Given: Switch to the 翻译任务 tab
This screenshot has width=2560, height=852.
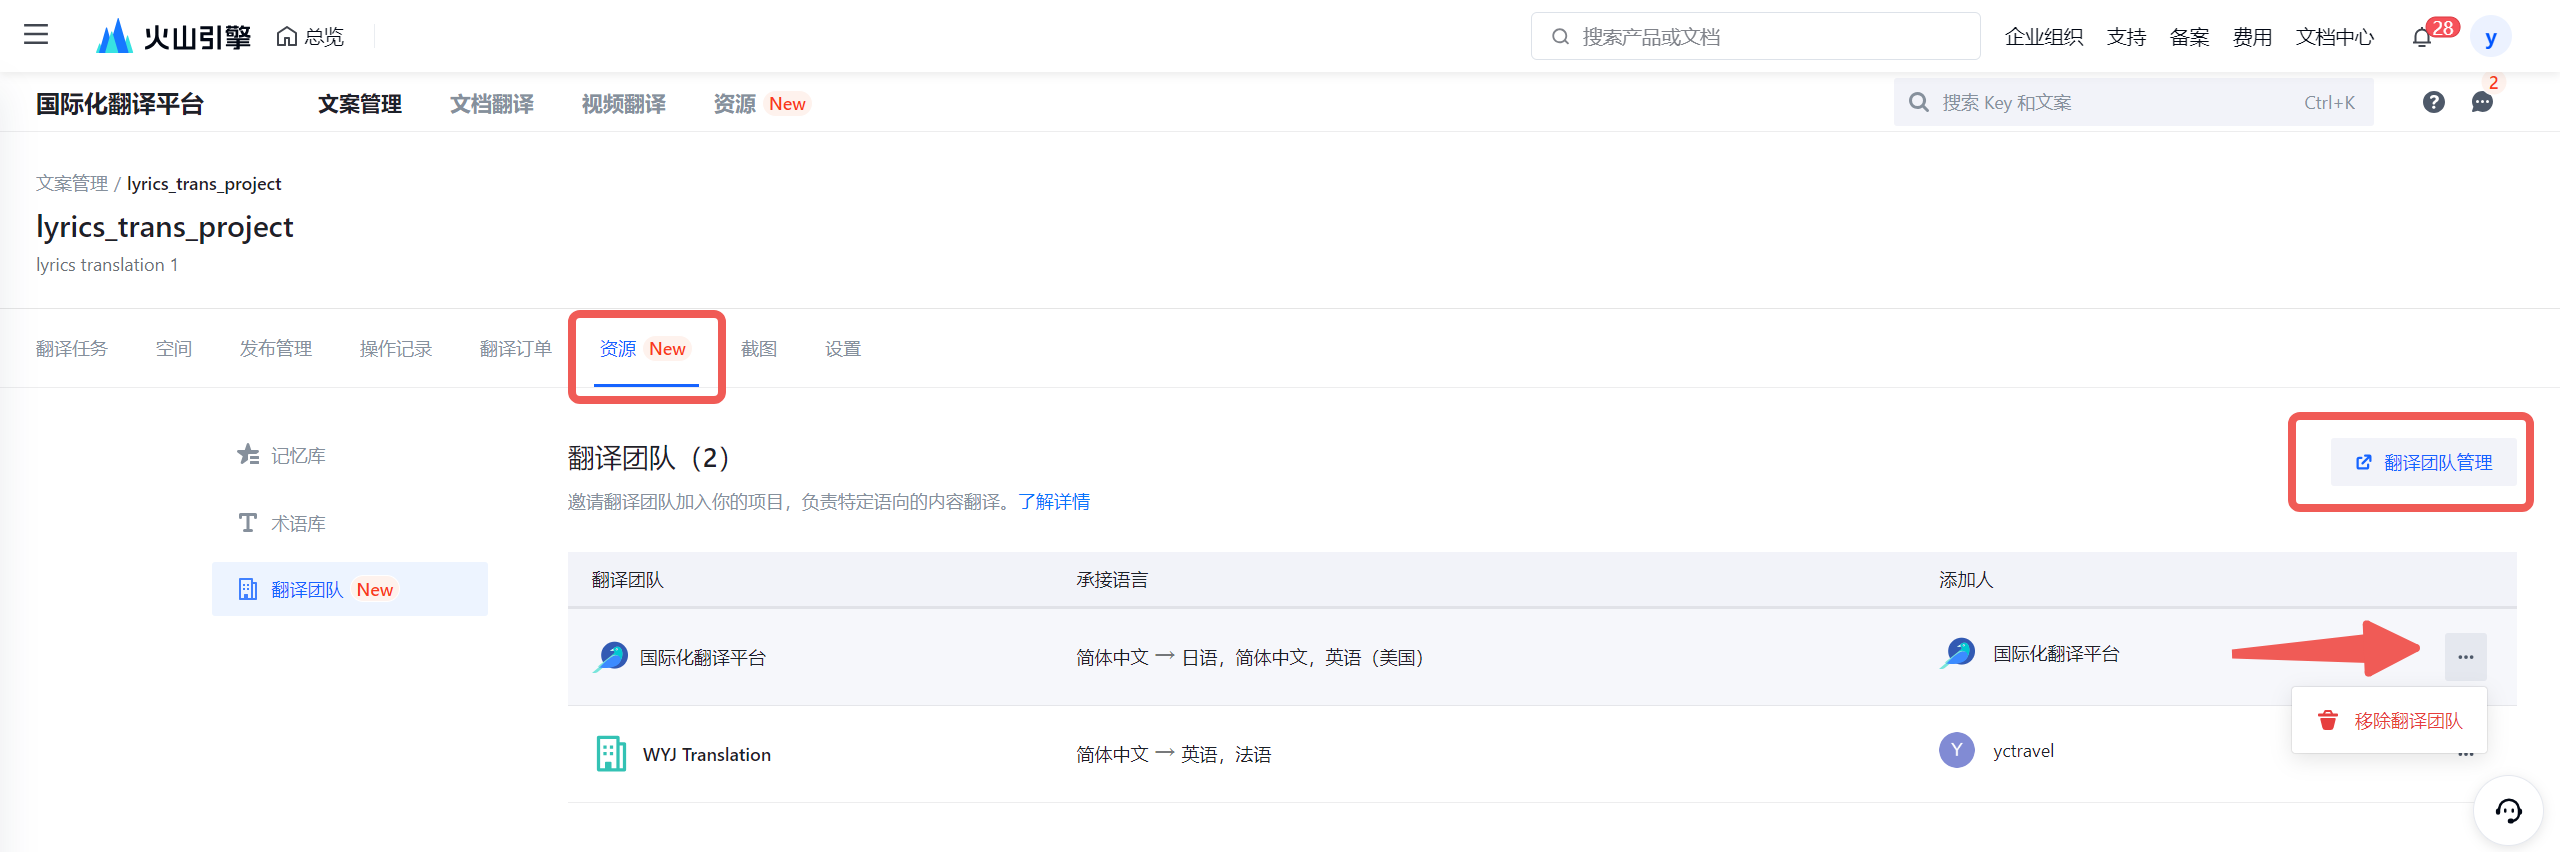Looking at the screenshot, I should point(72,349).
